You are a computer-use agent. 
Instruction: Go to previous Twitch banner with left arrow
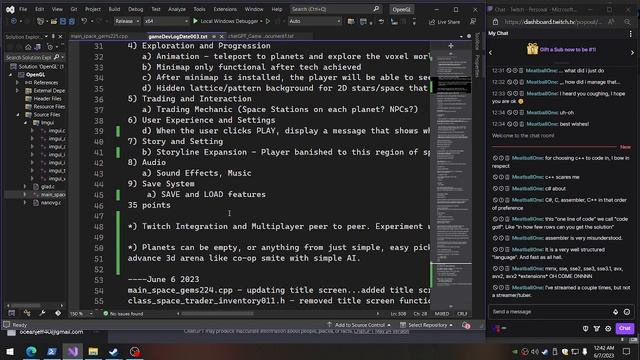(x=491, y=53)
